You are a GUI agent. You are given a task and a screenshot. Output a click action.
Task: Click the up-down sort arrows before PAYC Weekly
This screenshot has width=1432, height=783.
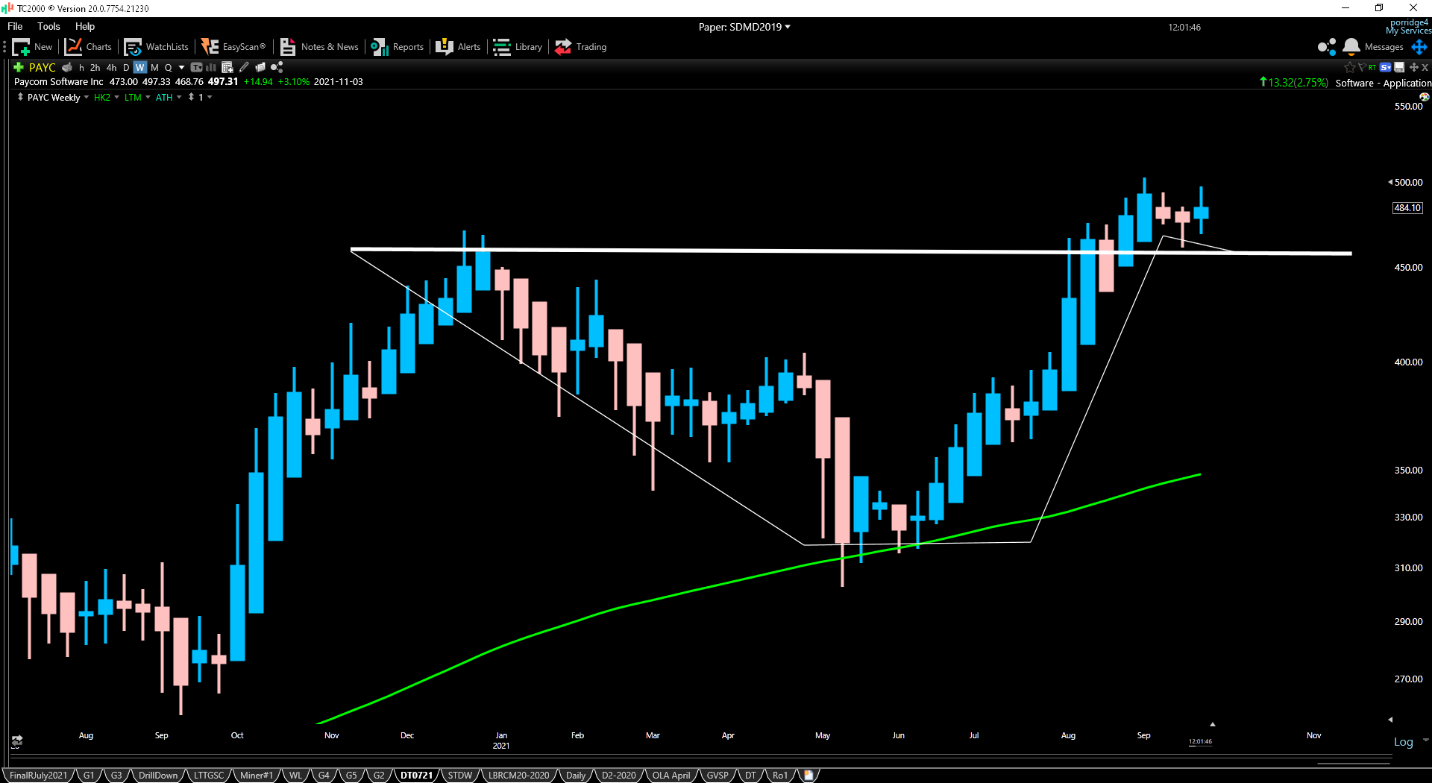[21, 97]
